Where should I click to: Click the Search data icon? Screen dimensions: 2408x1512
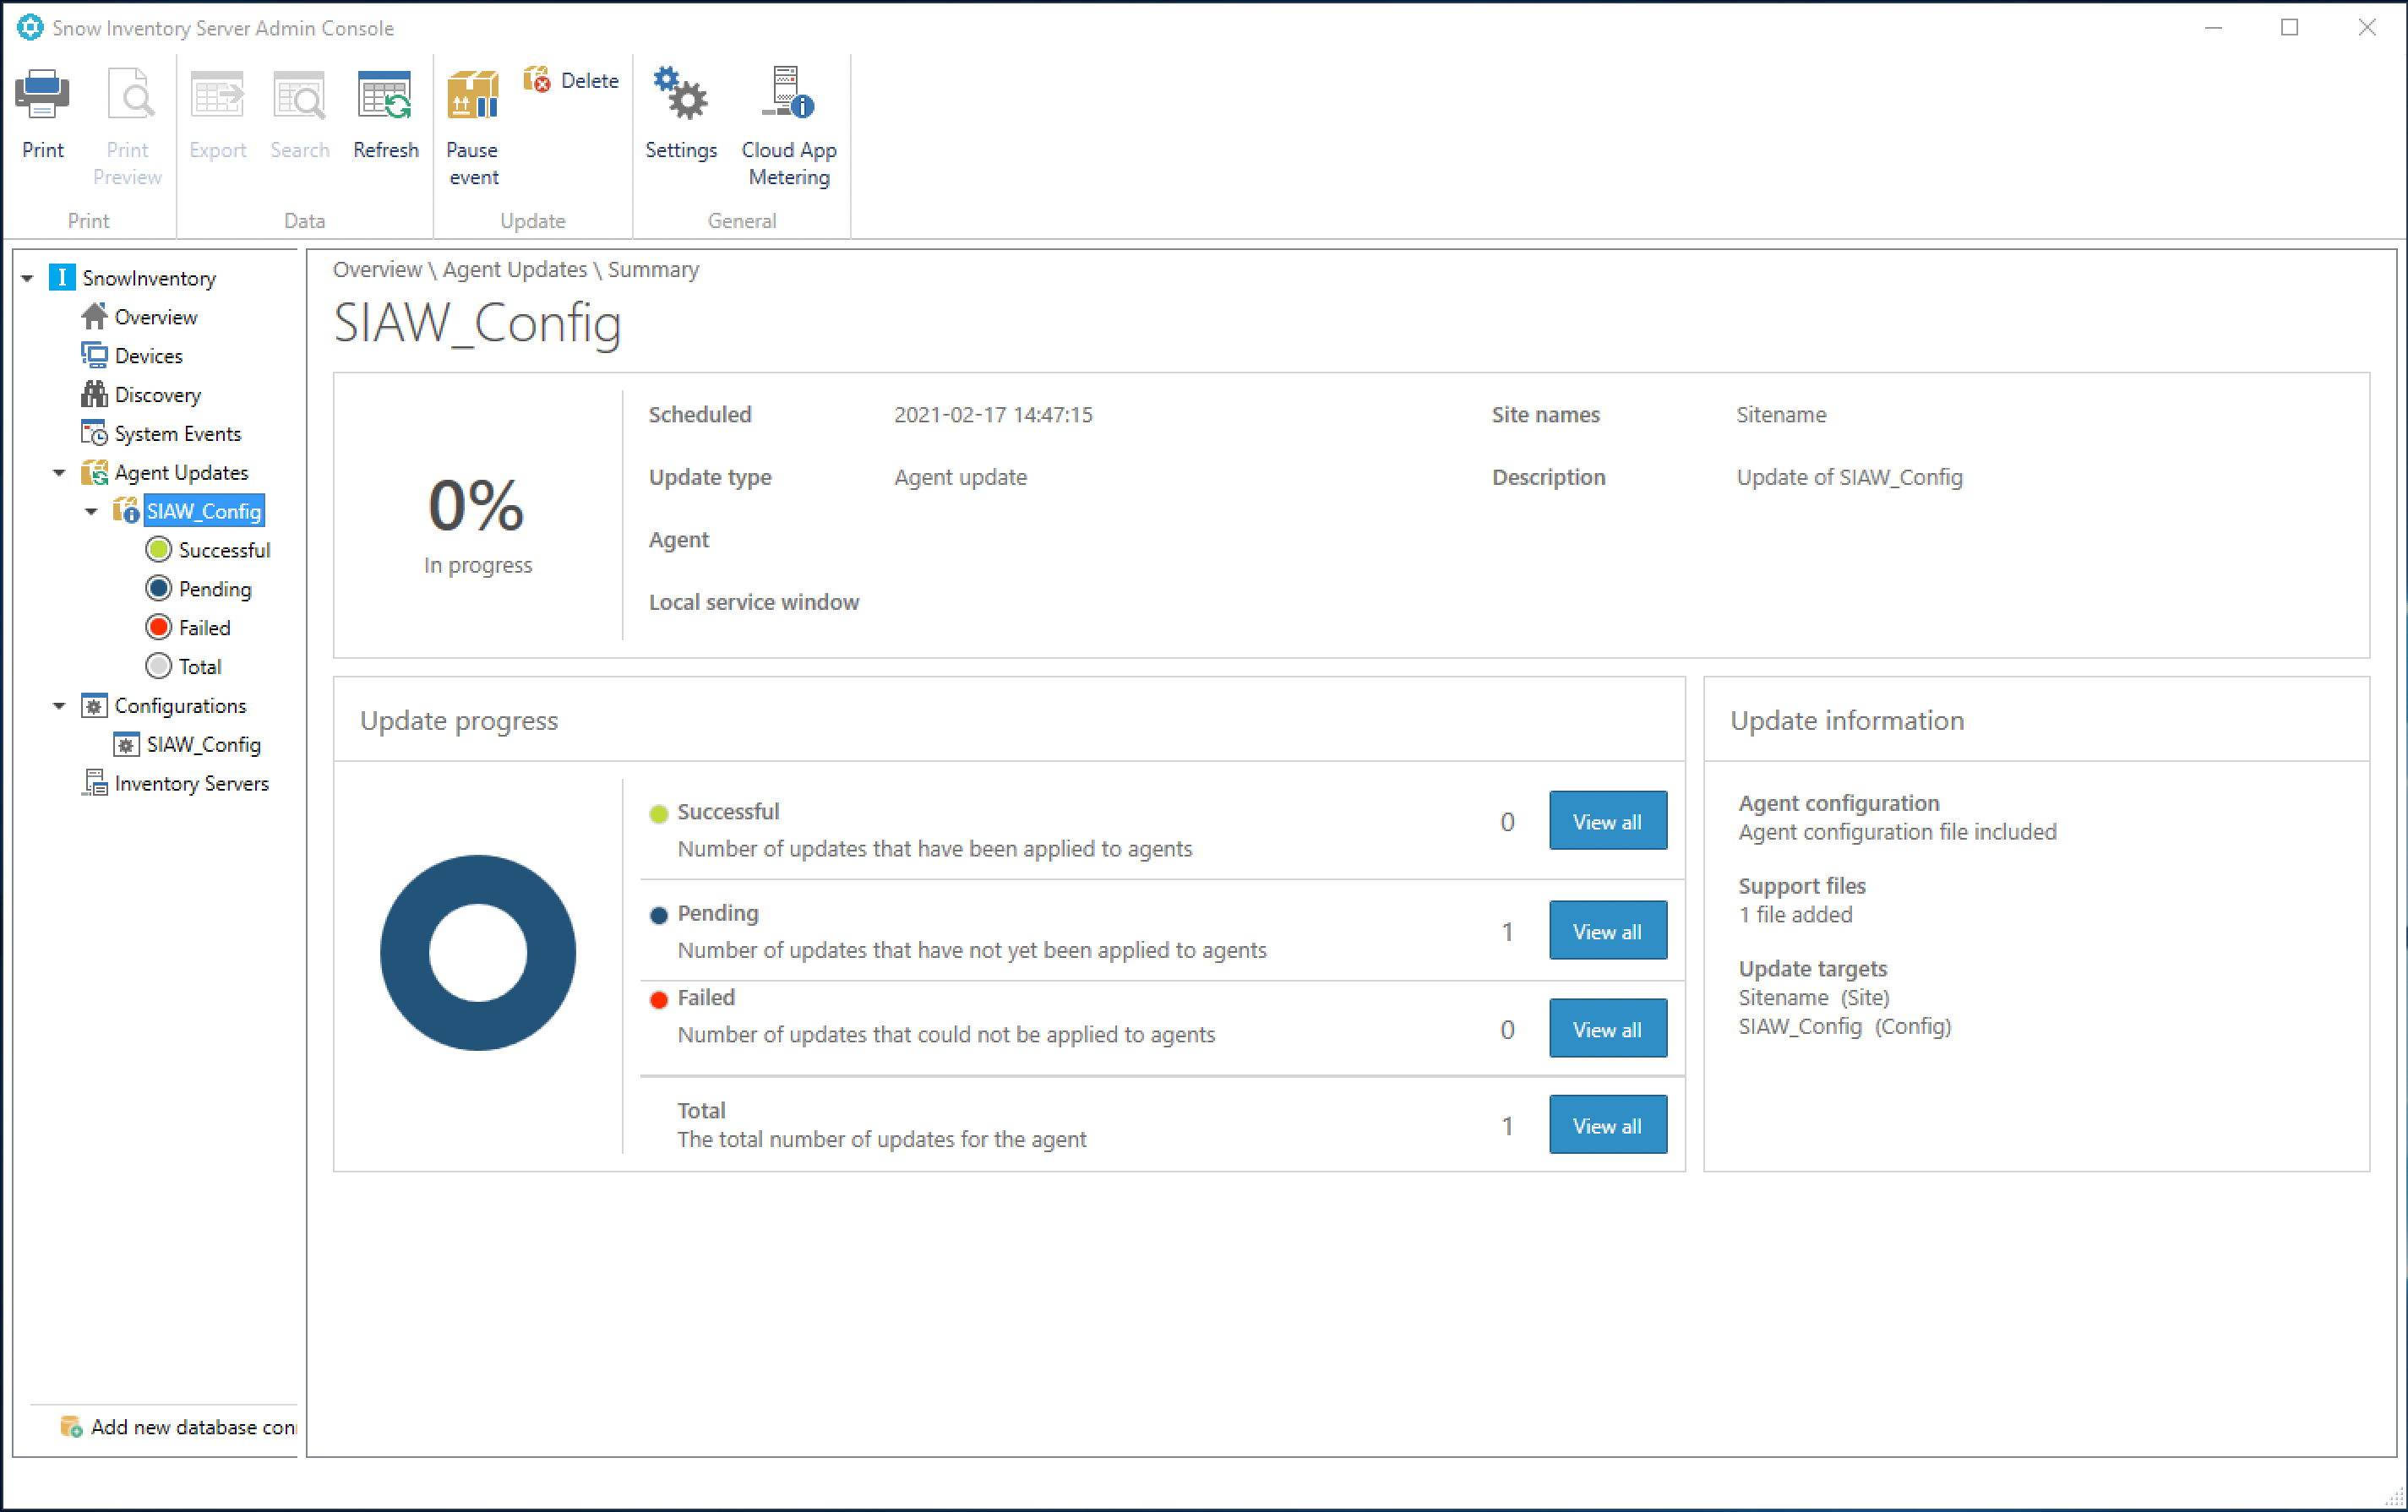point(299,96)
